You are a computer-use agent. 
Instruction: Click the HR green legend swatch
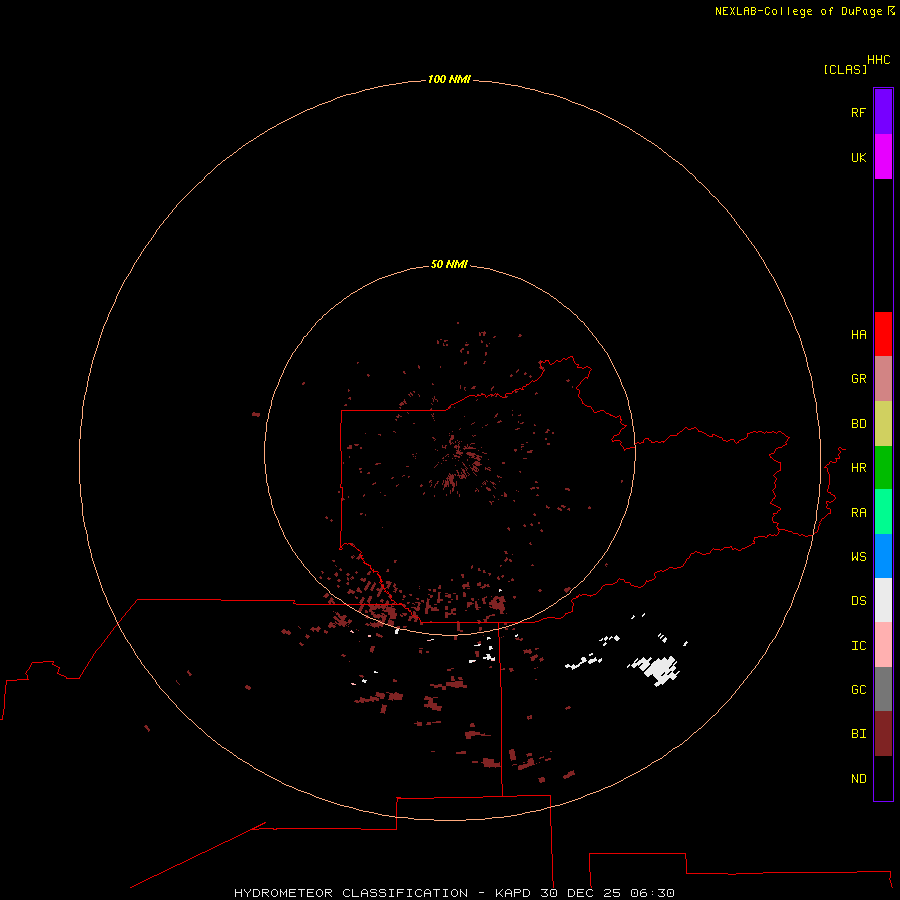[x=883, y=468]
